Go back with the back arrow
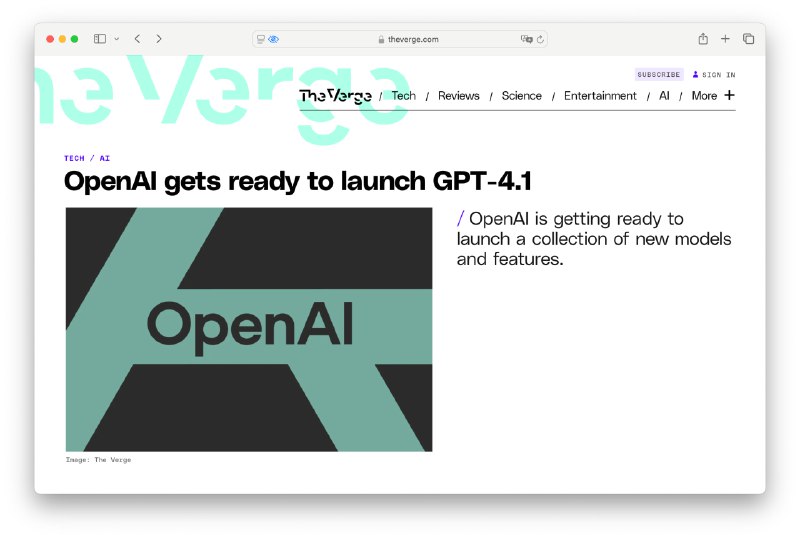This screenshot has width=800, height=539. pos(137,39)
